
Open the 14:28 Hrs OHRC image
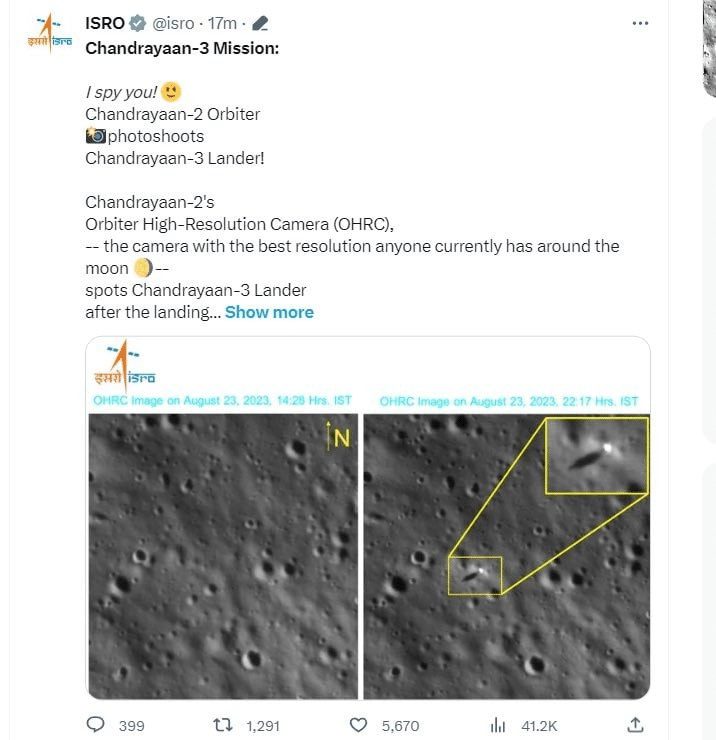point(223,555)
